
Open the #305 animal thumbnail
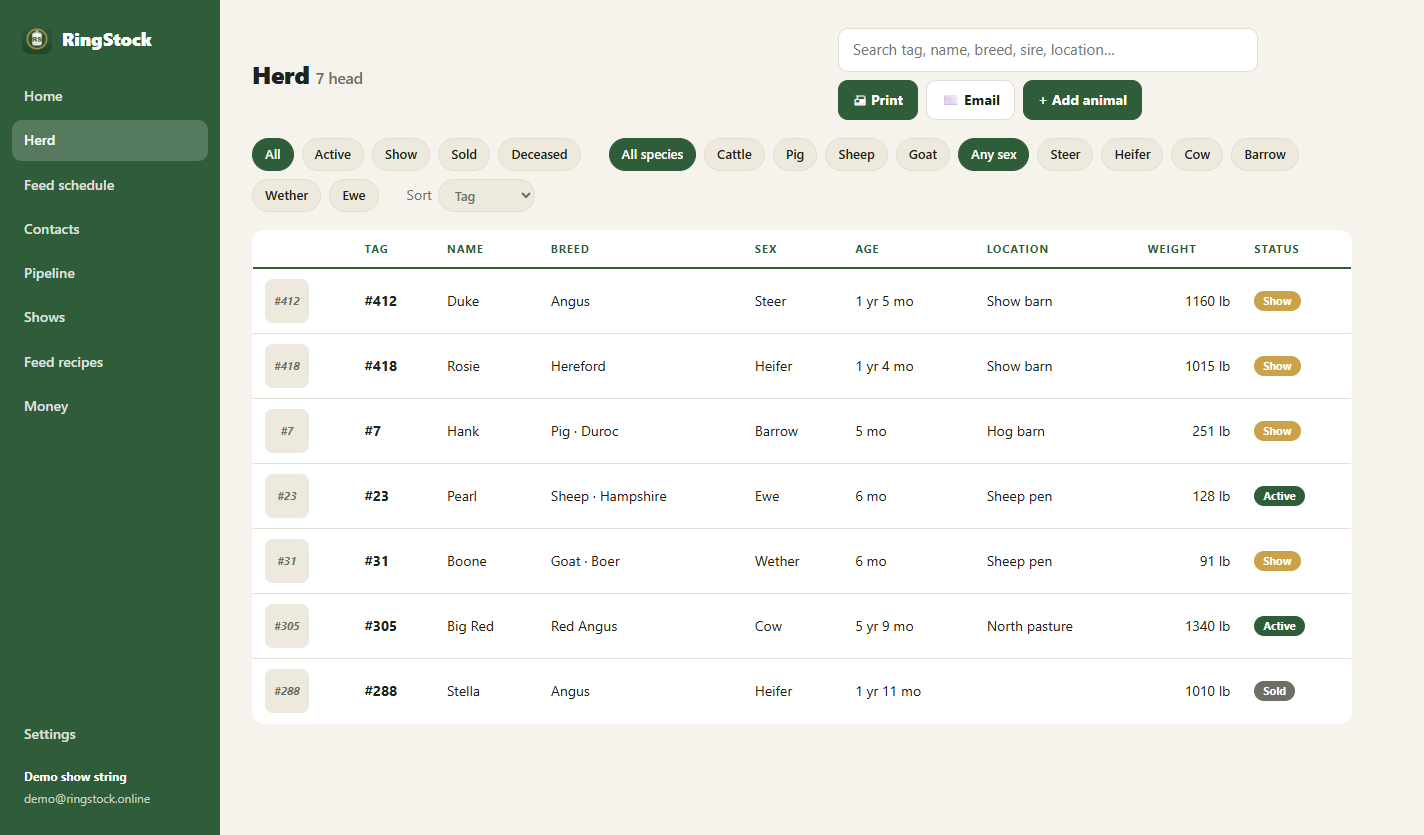pyautogui.click(x=287, y=626)
